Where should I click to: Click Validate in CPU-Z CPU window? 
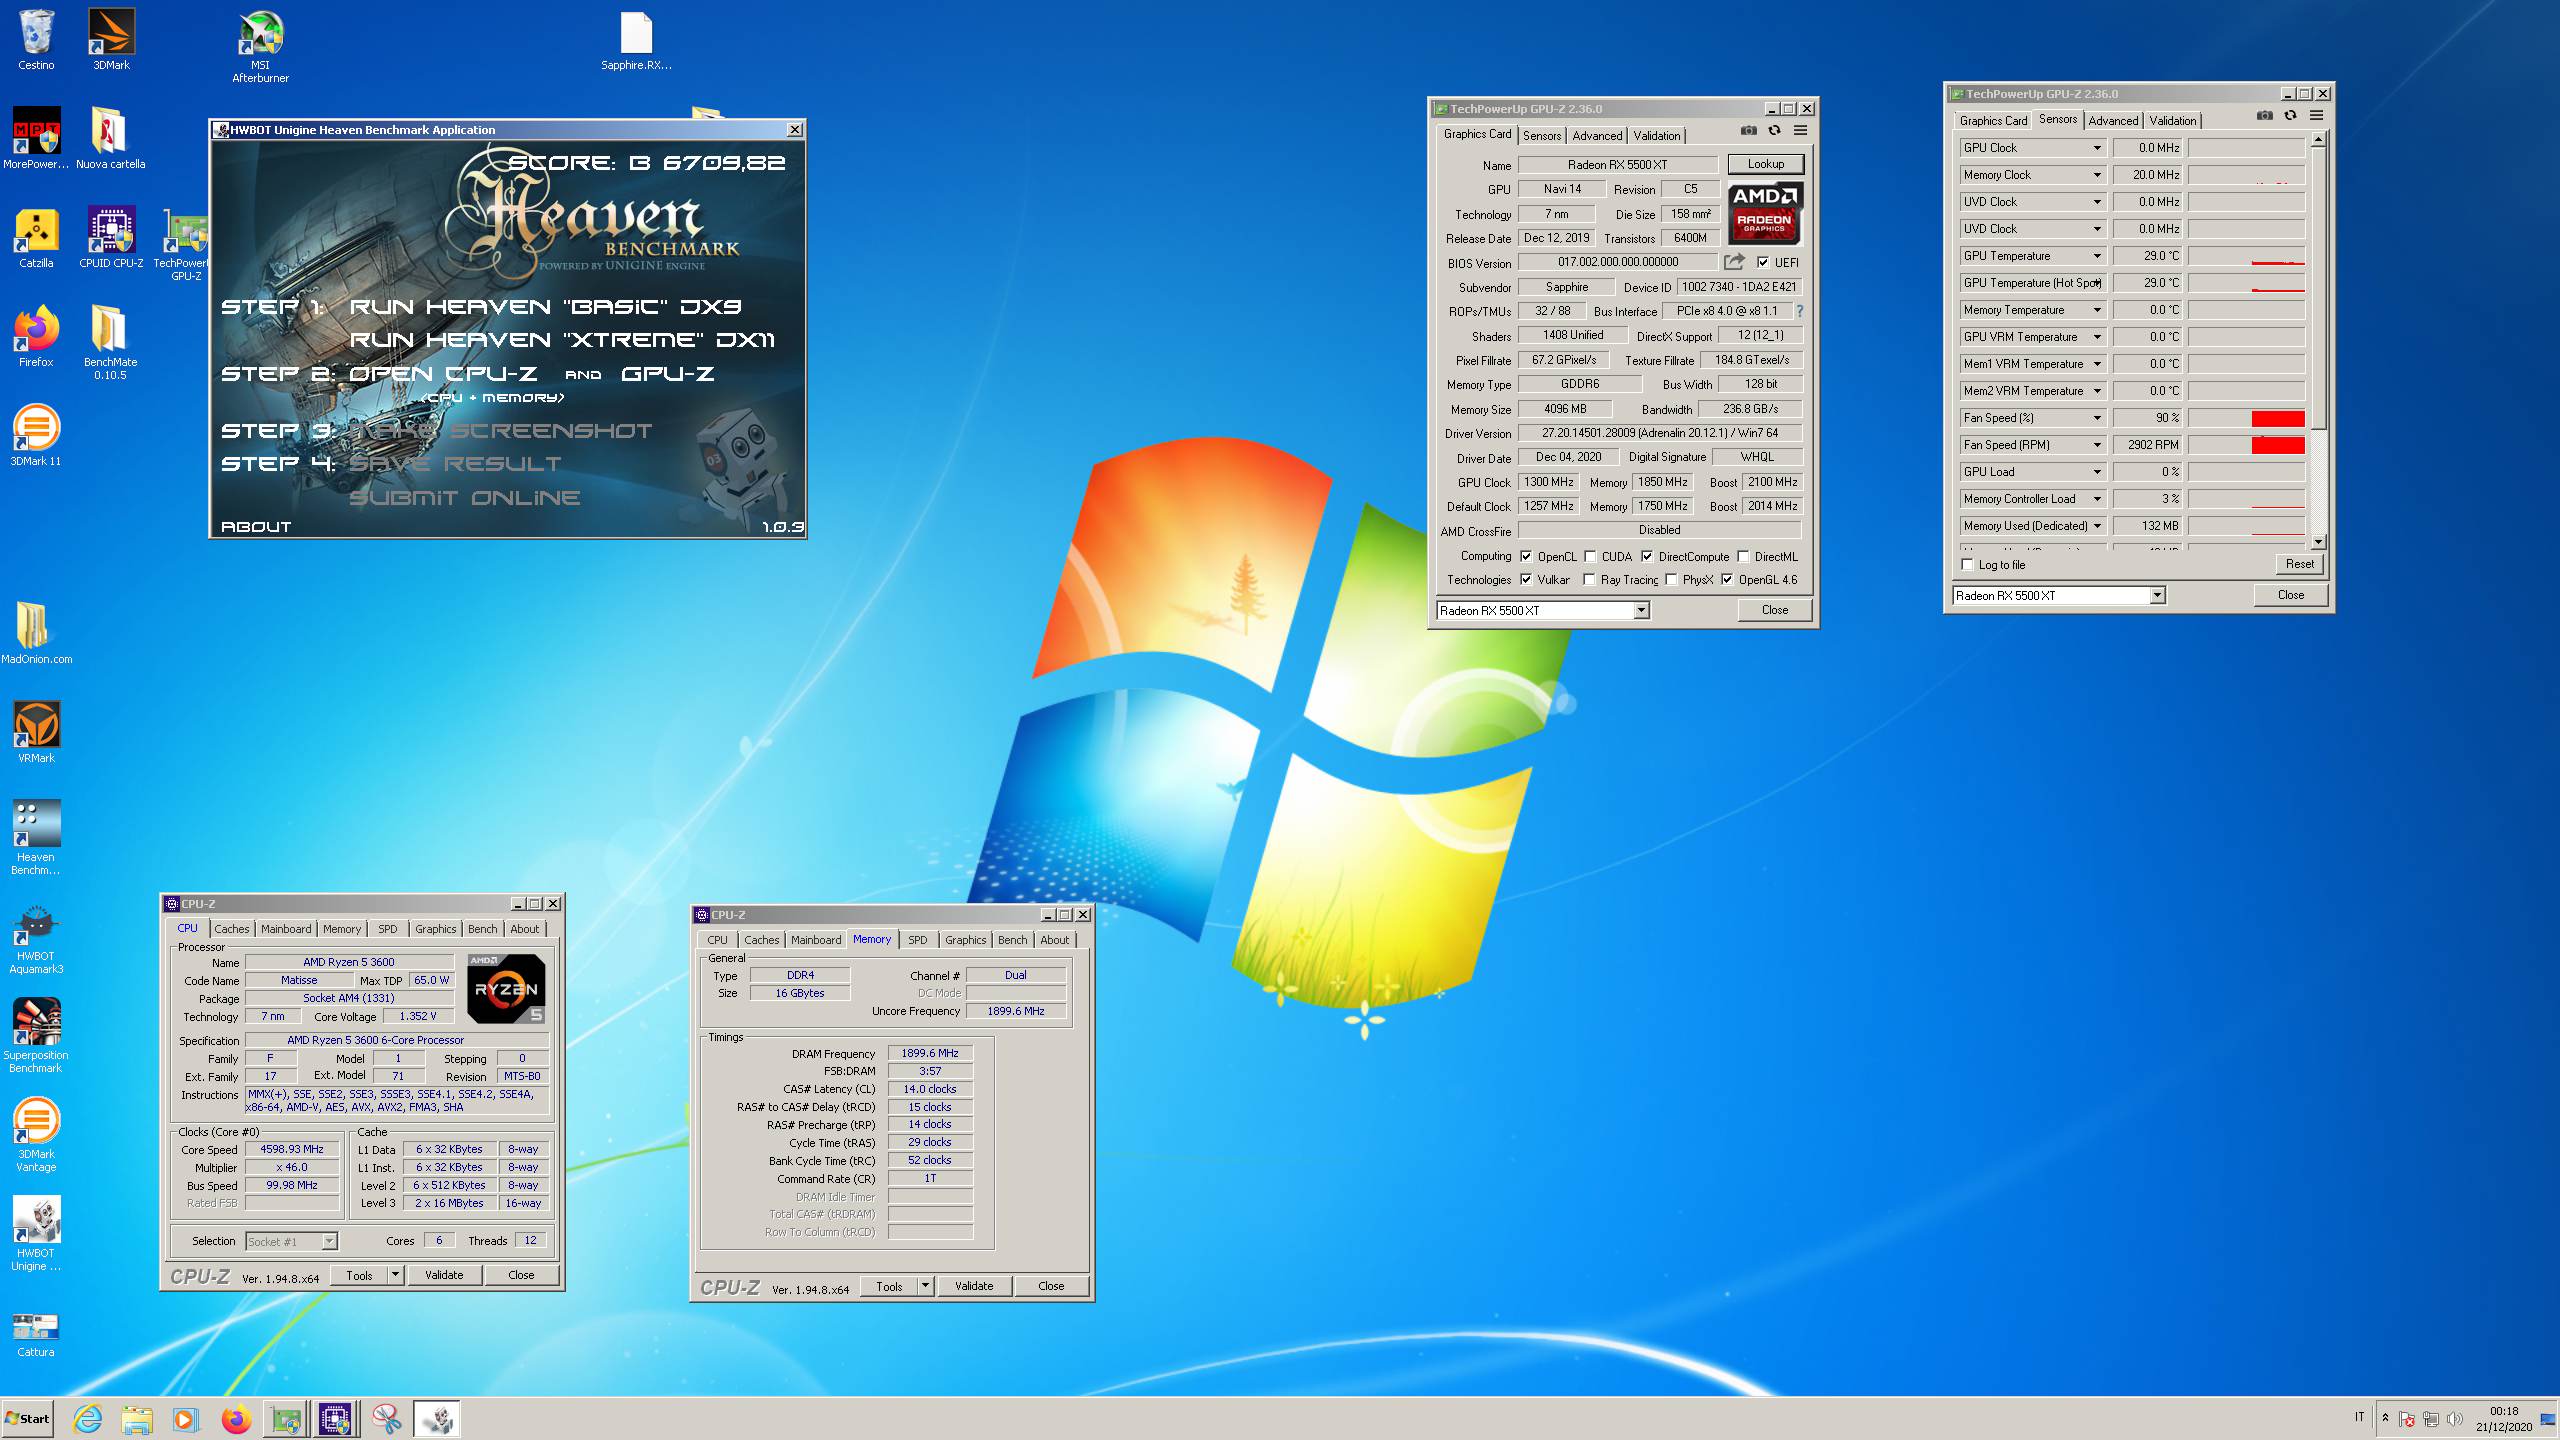pos(444,1274)
